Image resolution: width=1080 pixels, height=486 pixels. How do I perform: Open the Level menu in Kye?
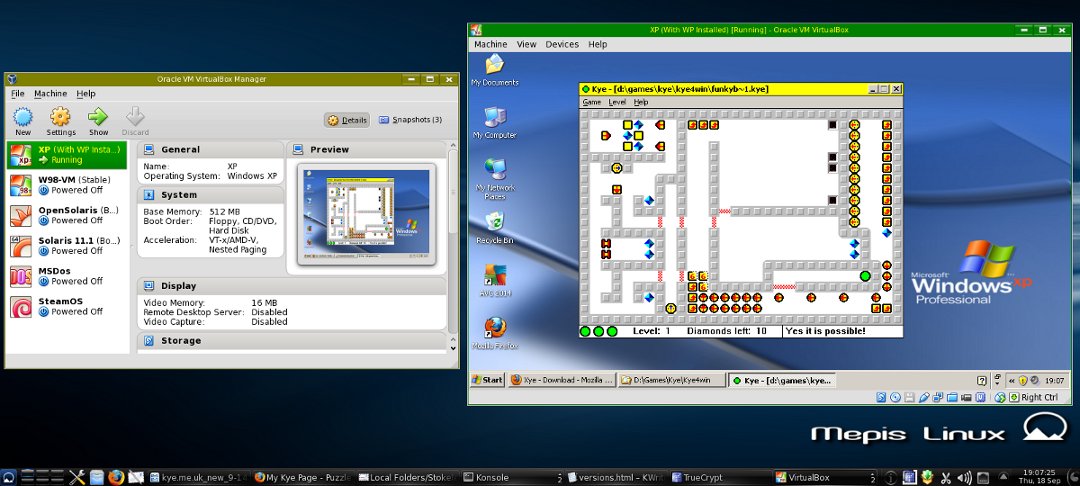617,102
